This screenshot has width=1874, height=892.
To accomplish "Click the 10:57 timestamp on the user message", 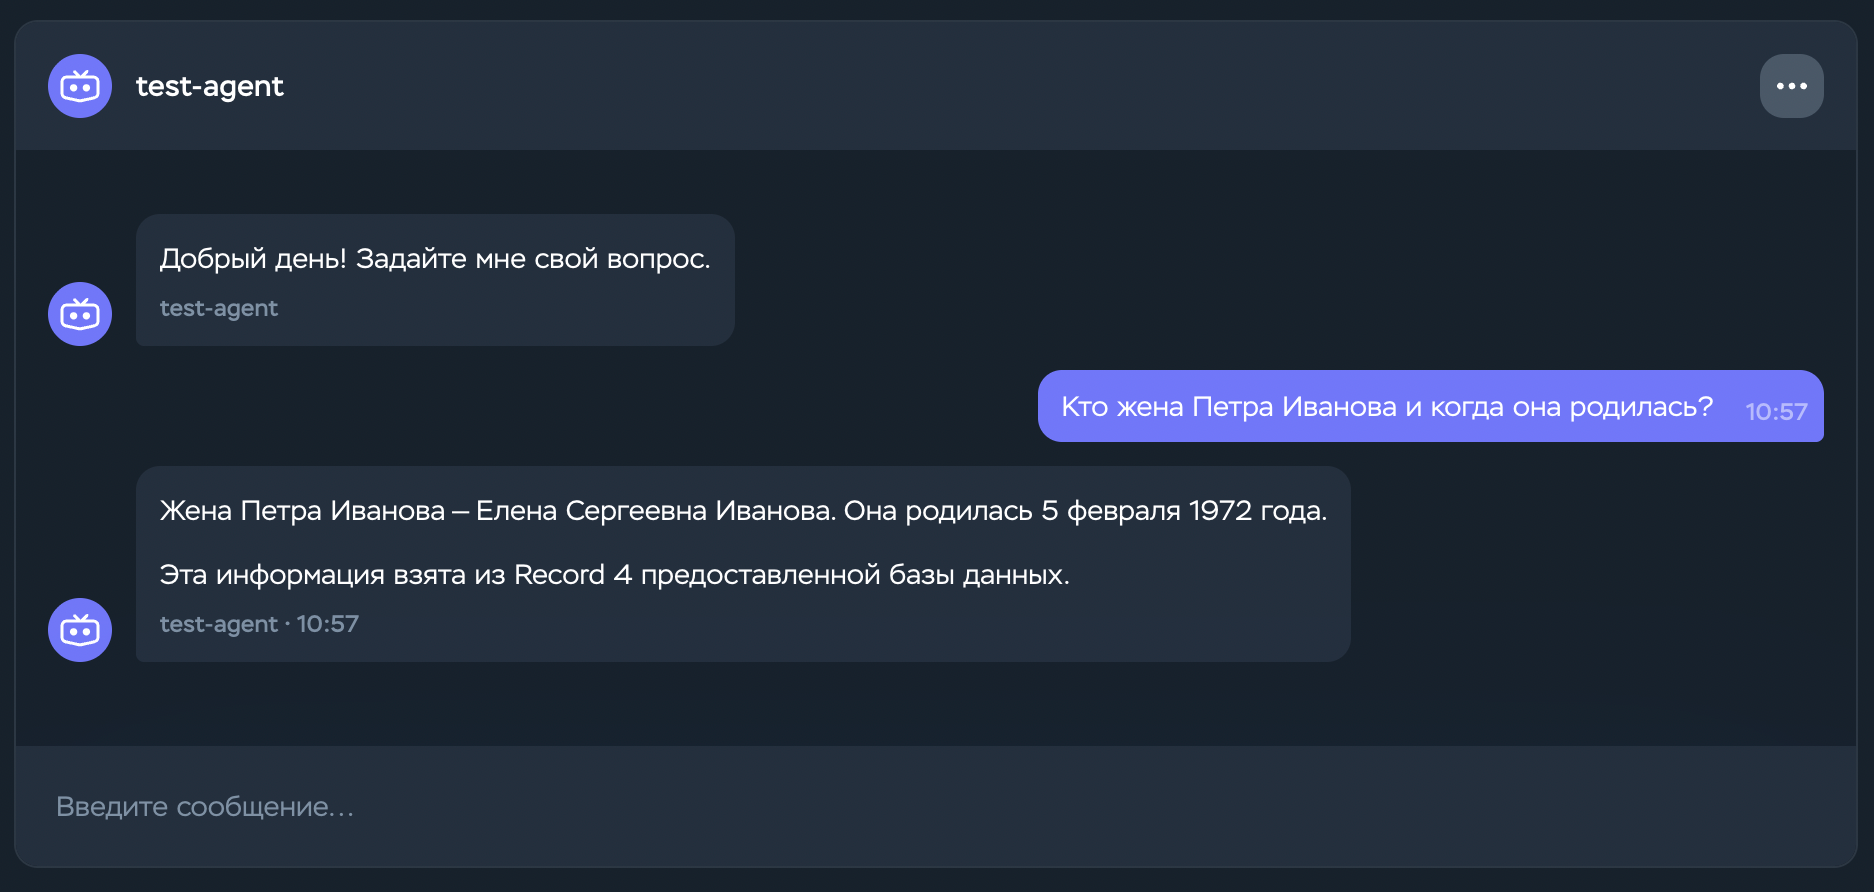I will (1776, 412).
